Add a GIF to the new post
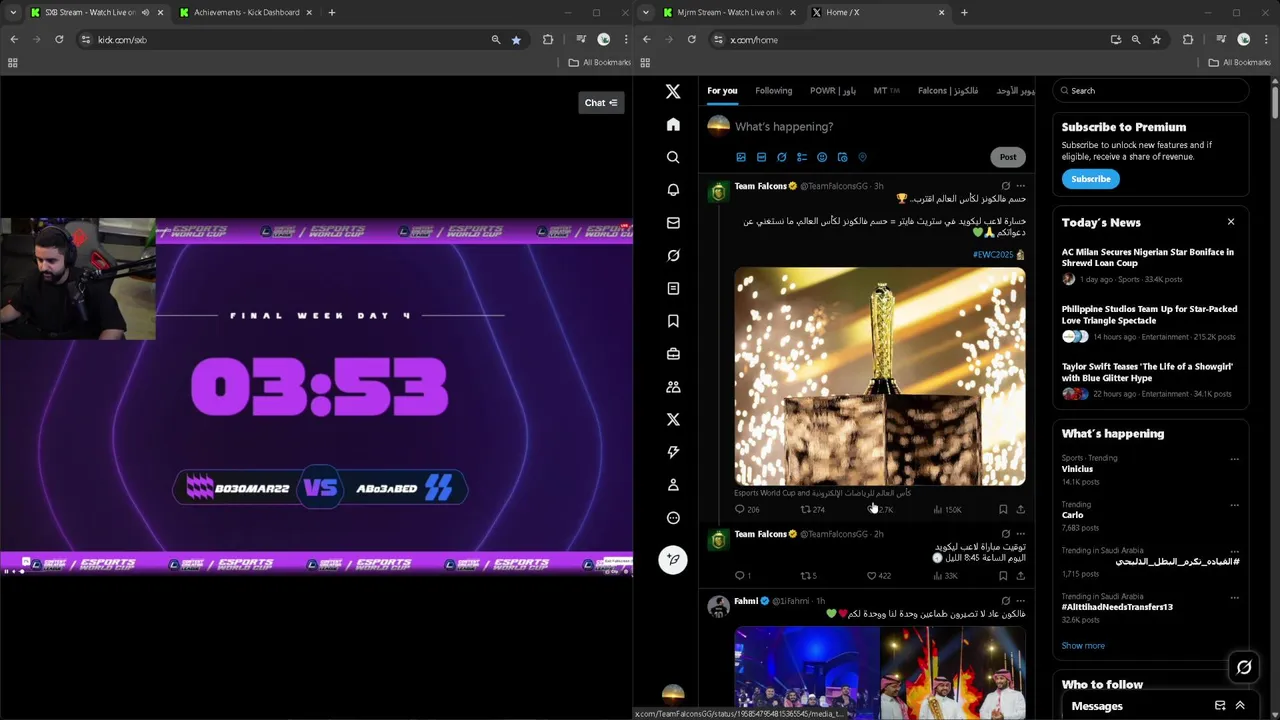Image resolution: width=1280 pixels, height=720 pixels. [x=761, y=157]
